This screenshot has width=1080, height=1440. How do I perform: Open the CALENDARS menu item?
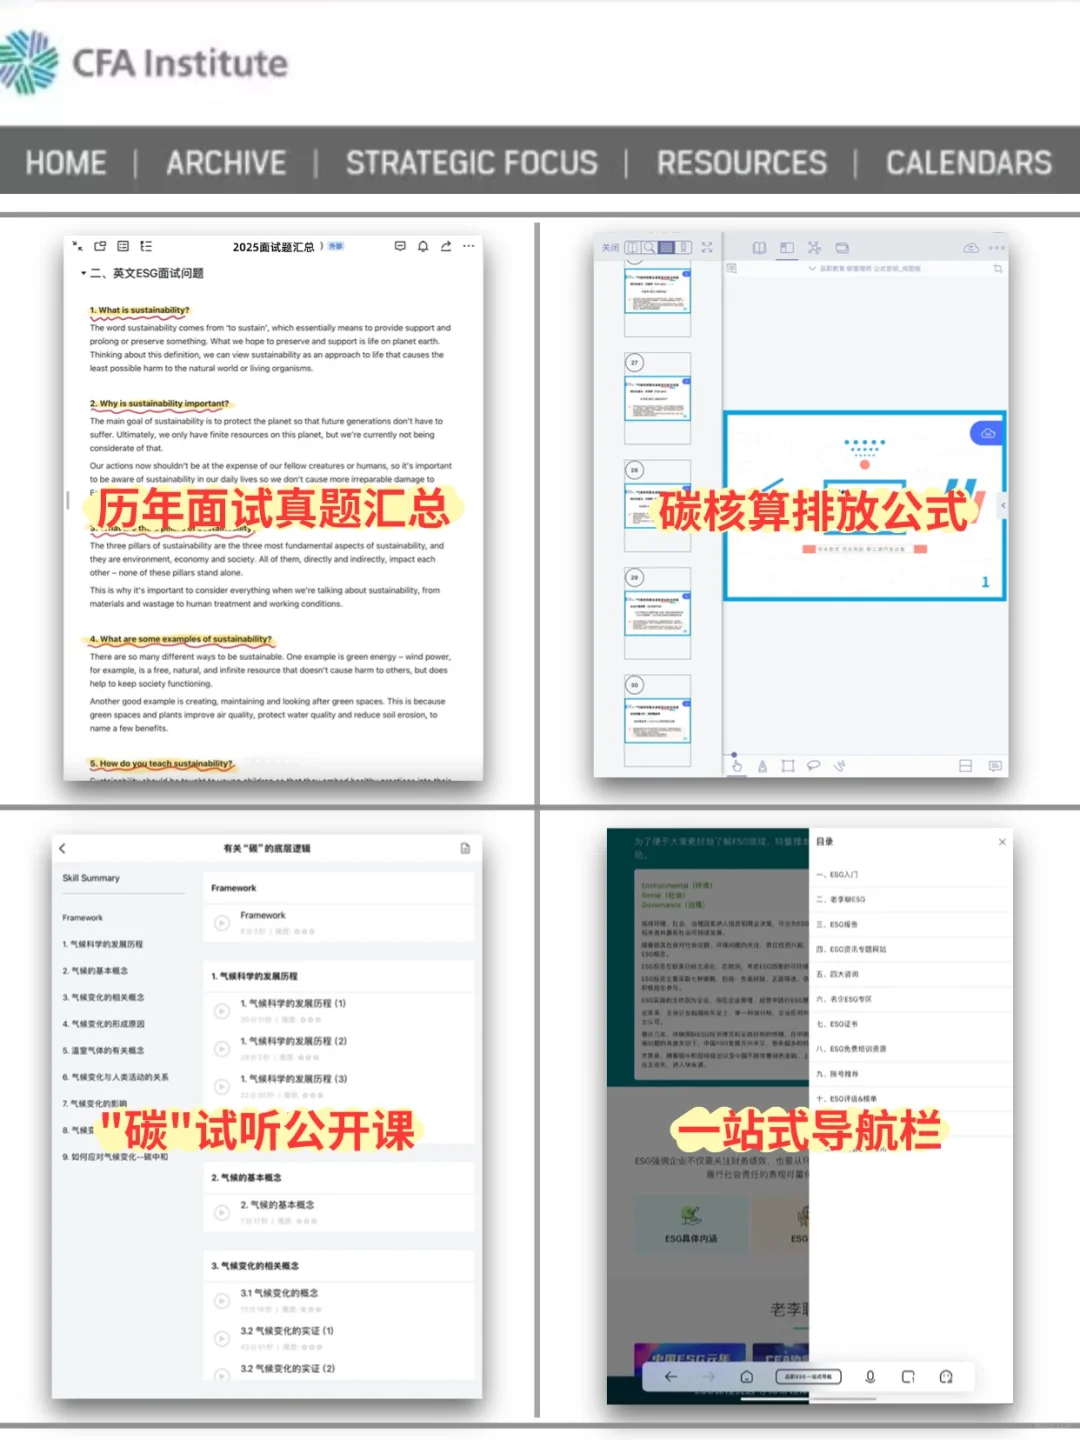[969, 162]
